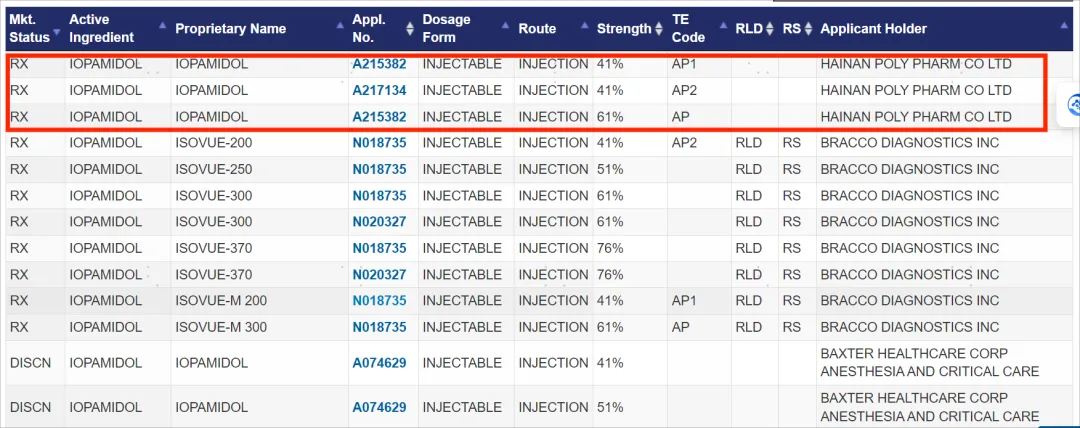Open A217134 application number link

pos(379,90)
